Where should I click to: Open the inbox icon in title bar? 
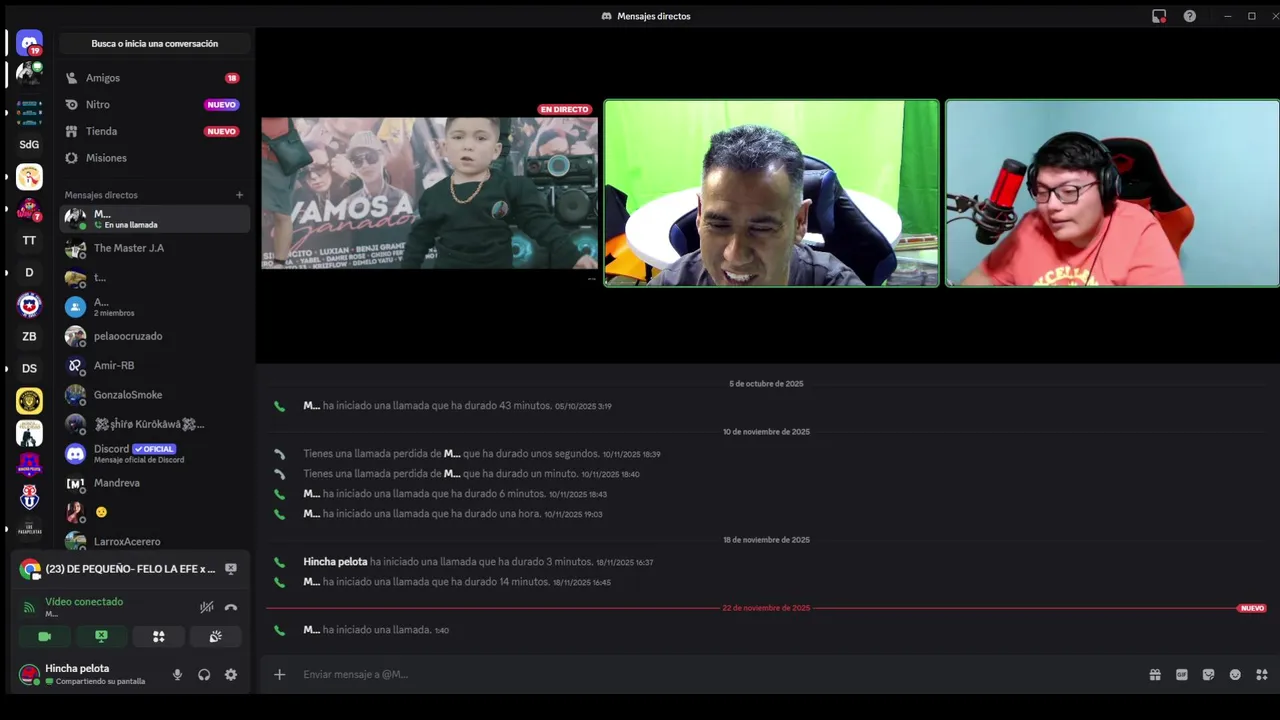(x=1159, y=16)
